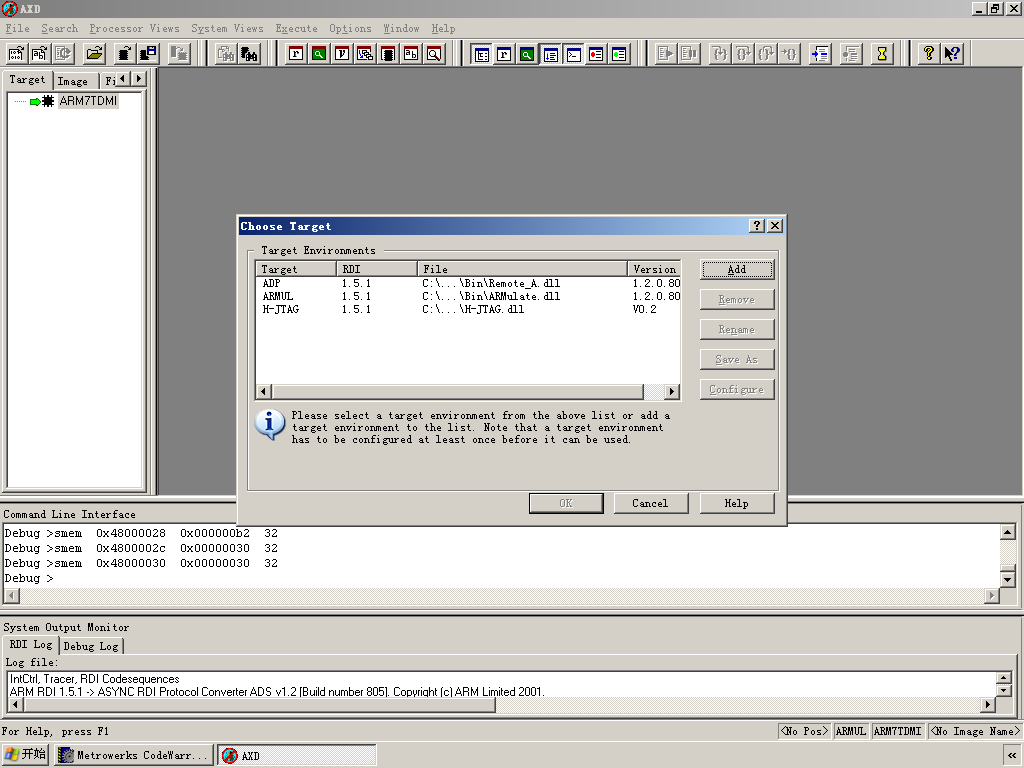Toggle the System Control view tree icon
The height and width of the screenshot is (768, 1024).
481,54
